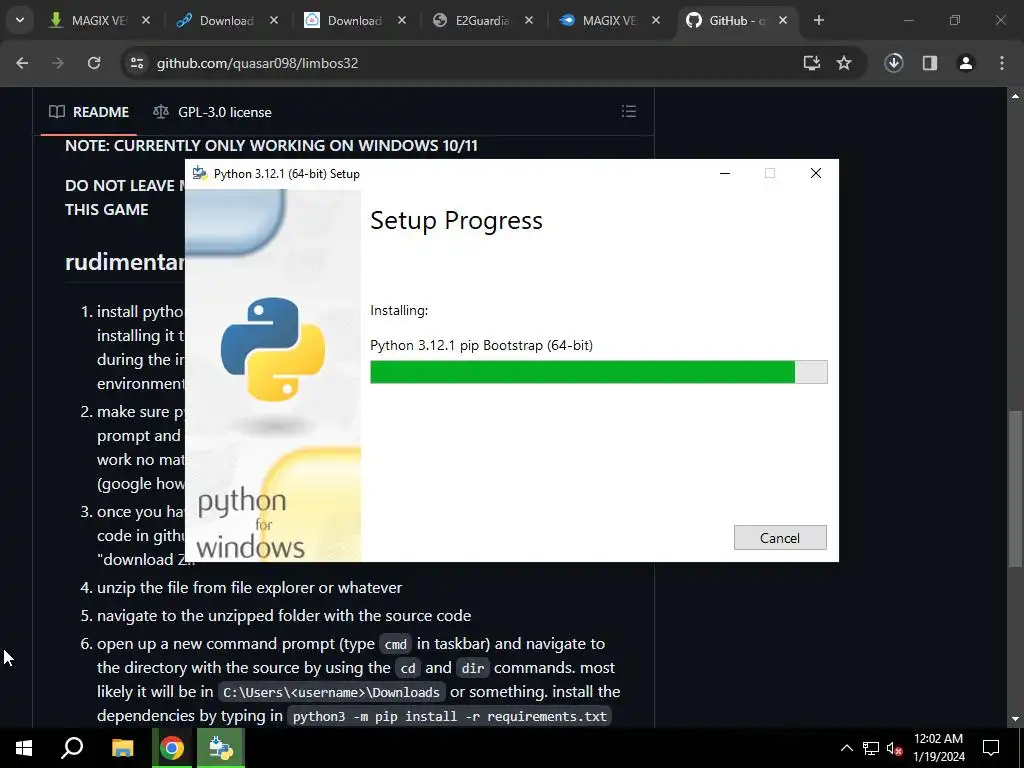
Task: Click the 'C:\Users\<username>\Downloads' code text
Action: coord(332,692)
